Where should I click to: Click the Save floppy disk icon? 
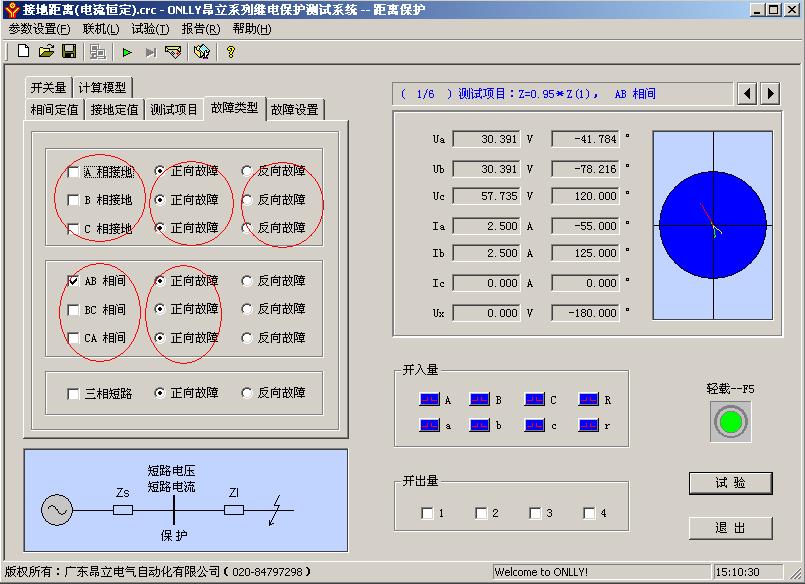point(69,51)
